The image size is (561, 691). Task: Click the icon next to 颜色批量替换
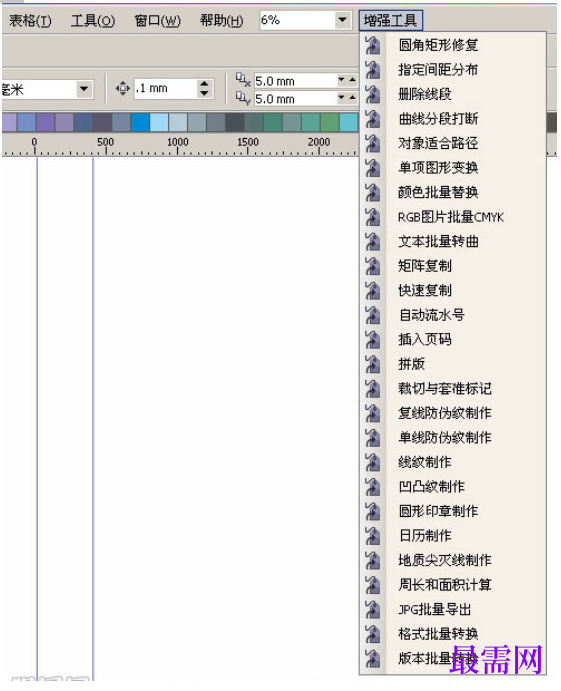point(373,193)
